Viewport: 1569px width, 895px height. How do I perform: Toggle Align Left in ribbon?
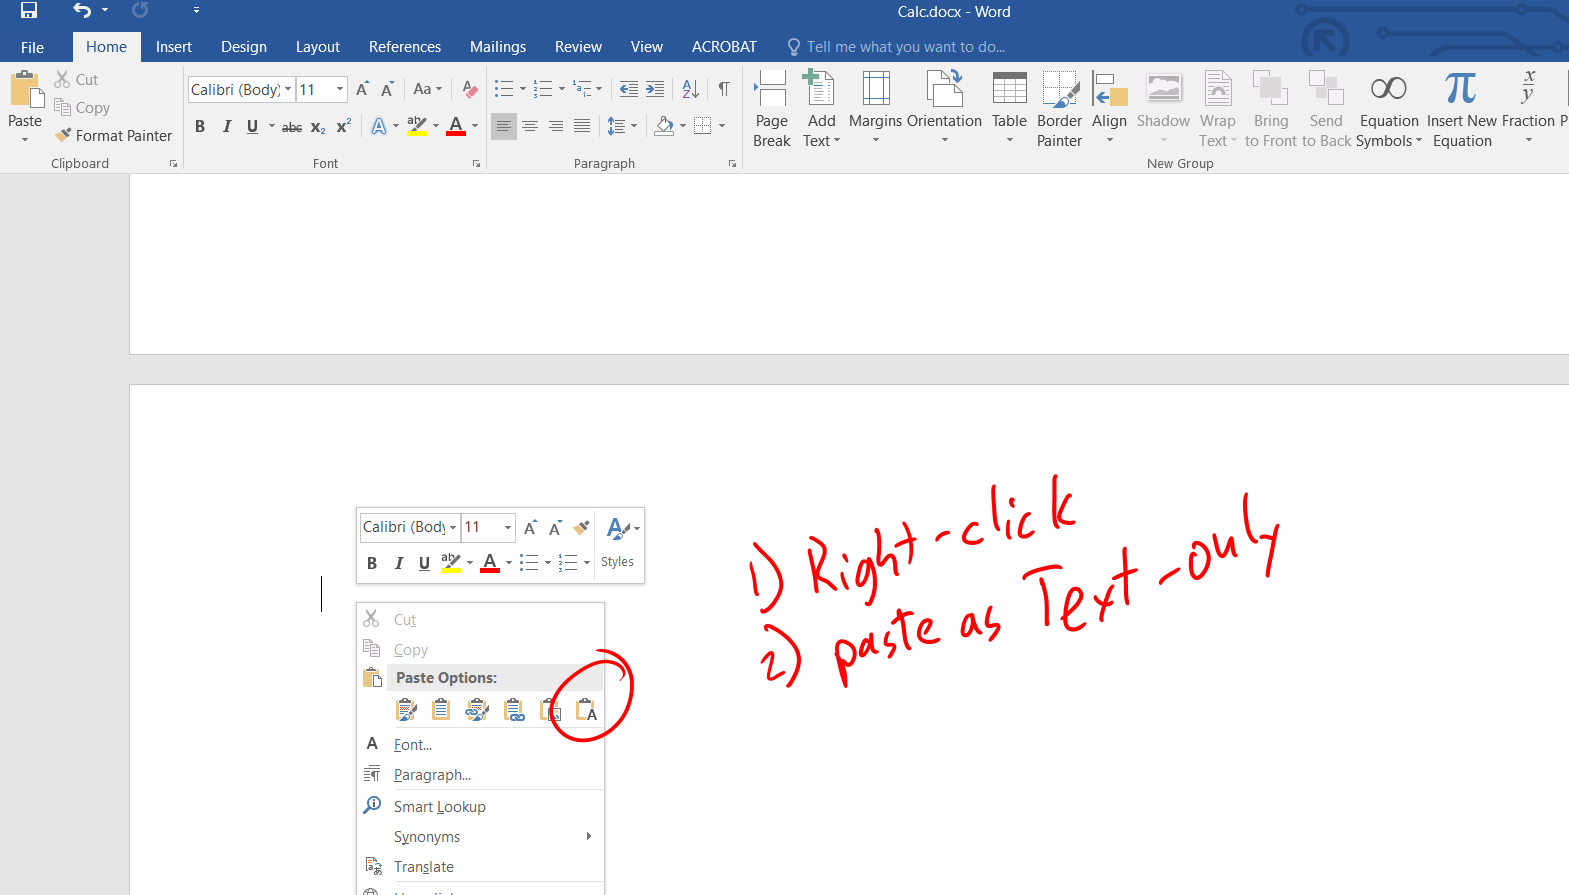(x=504, y=126)
